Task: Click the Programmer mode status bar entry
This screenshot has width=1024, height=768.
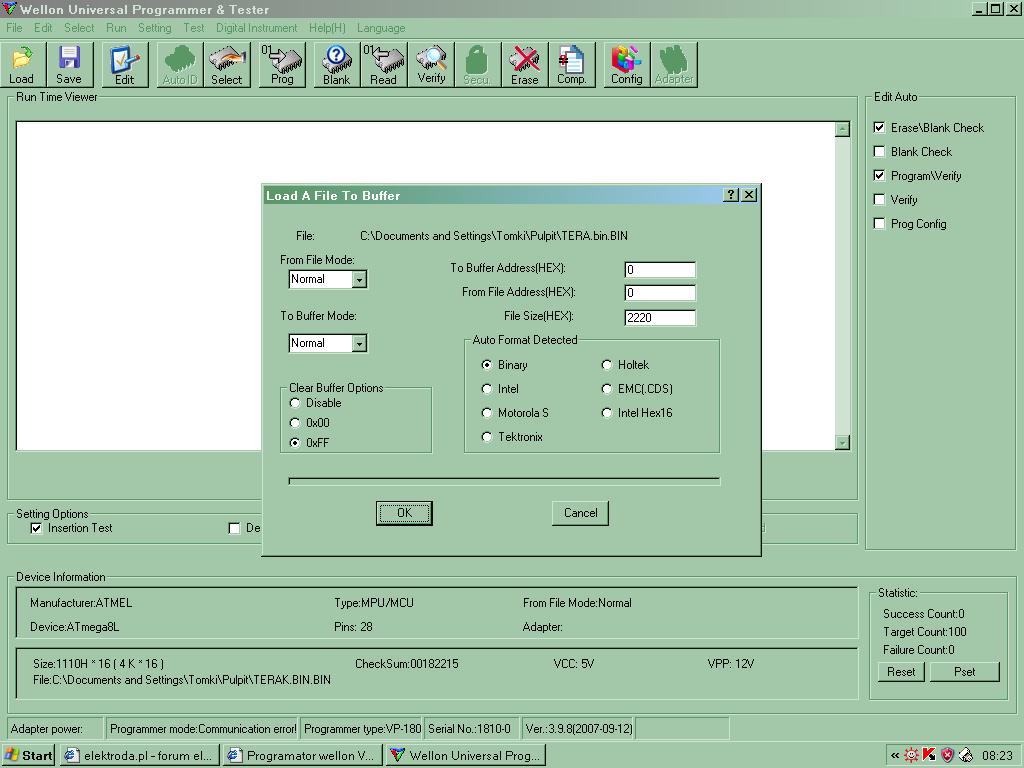Action: [x=202, y=728]
